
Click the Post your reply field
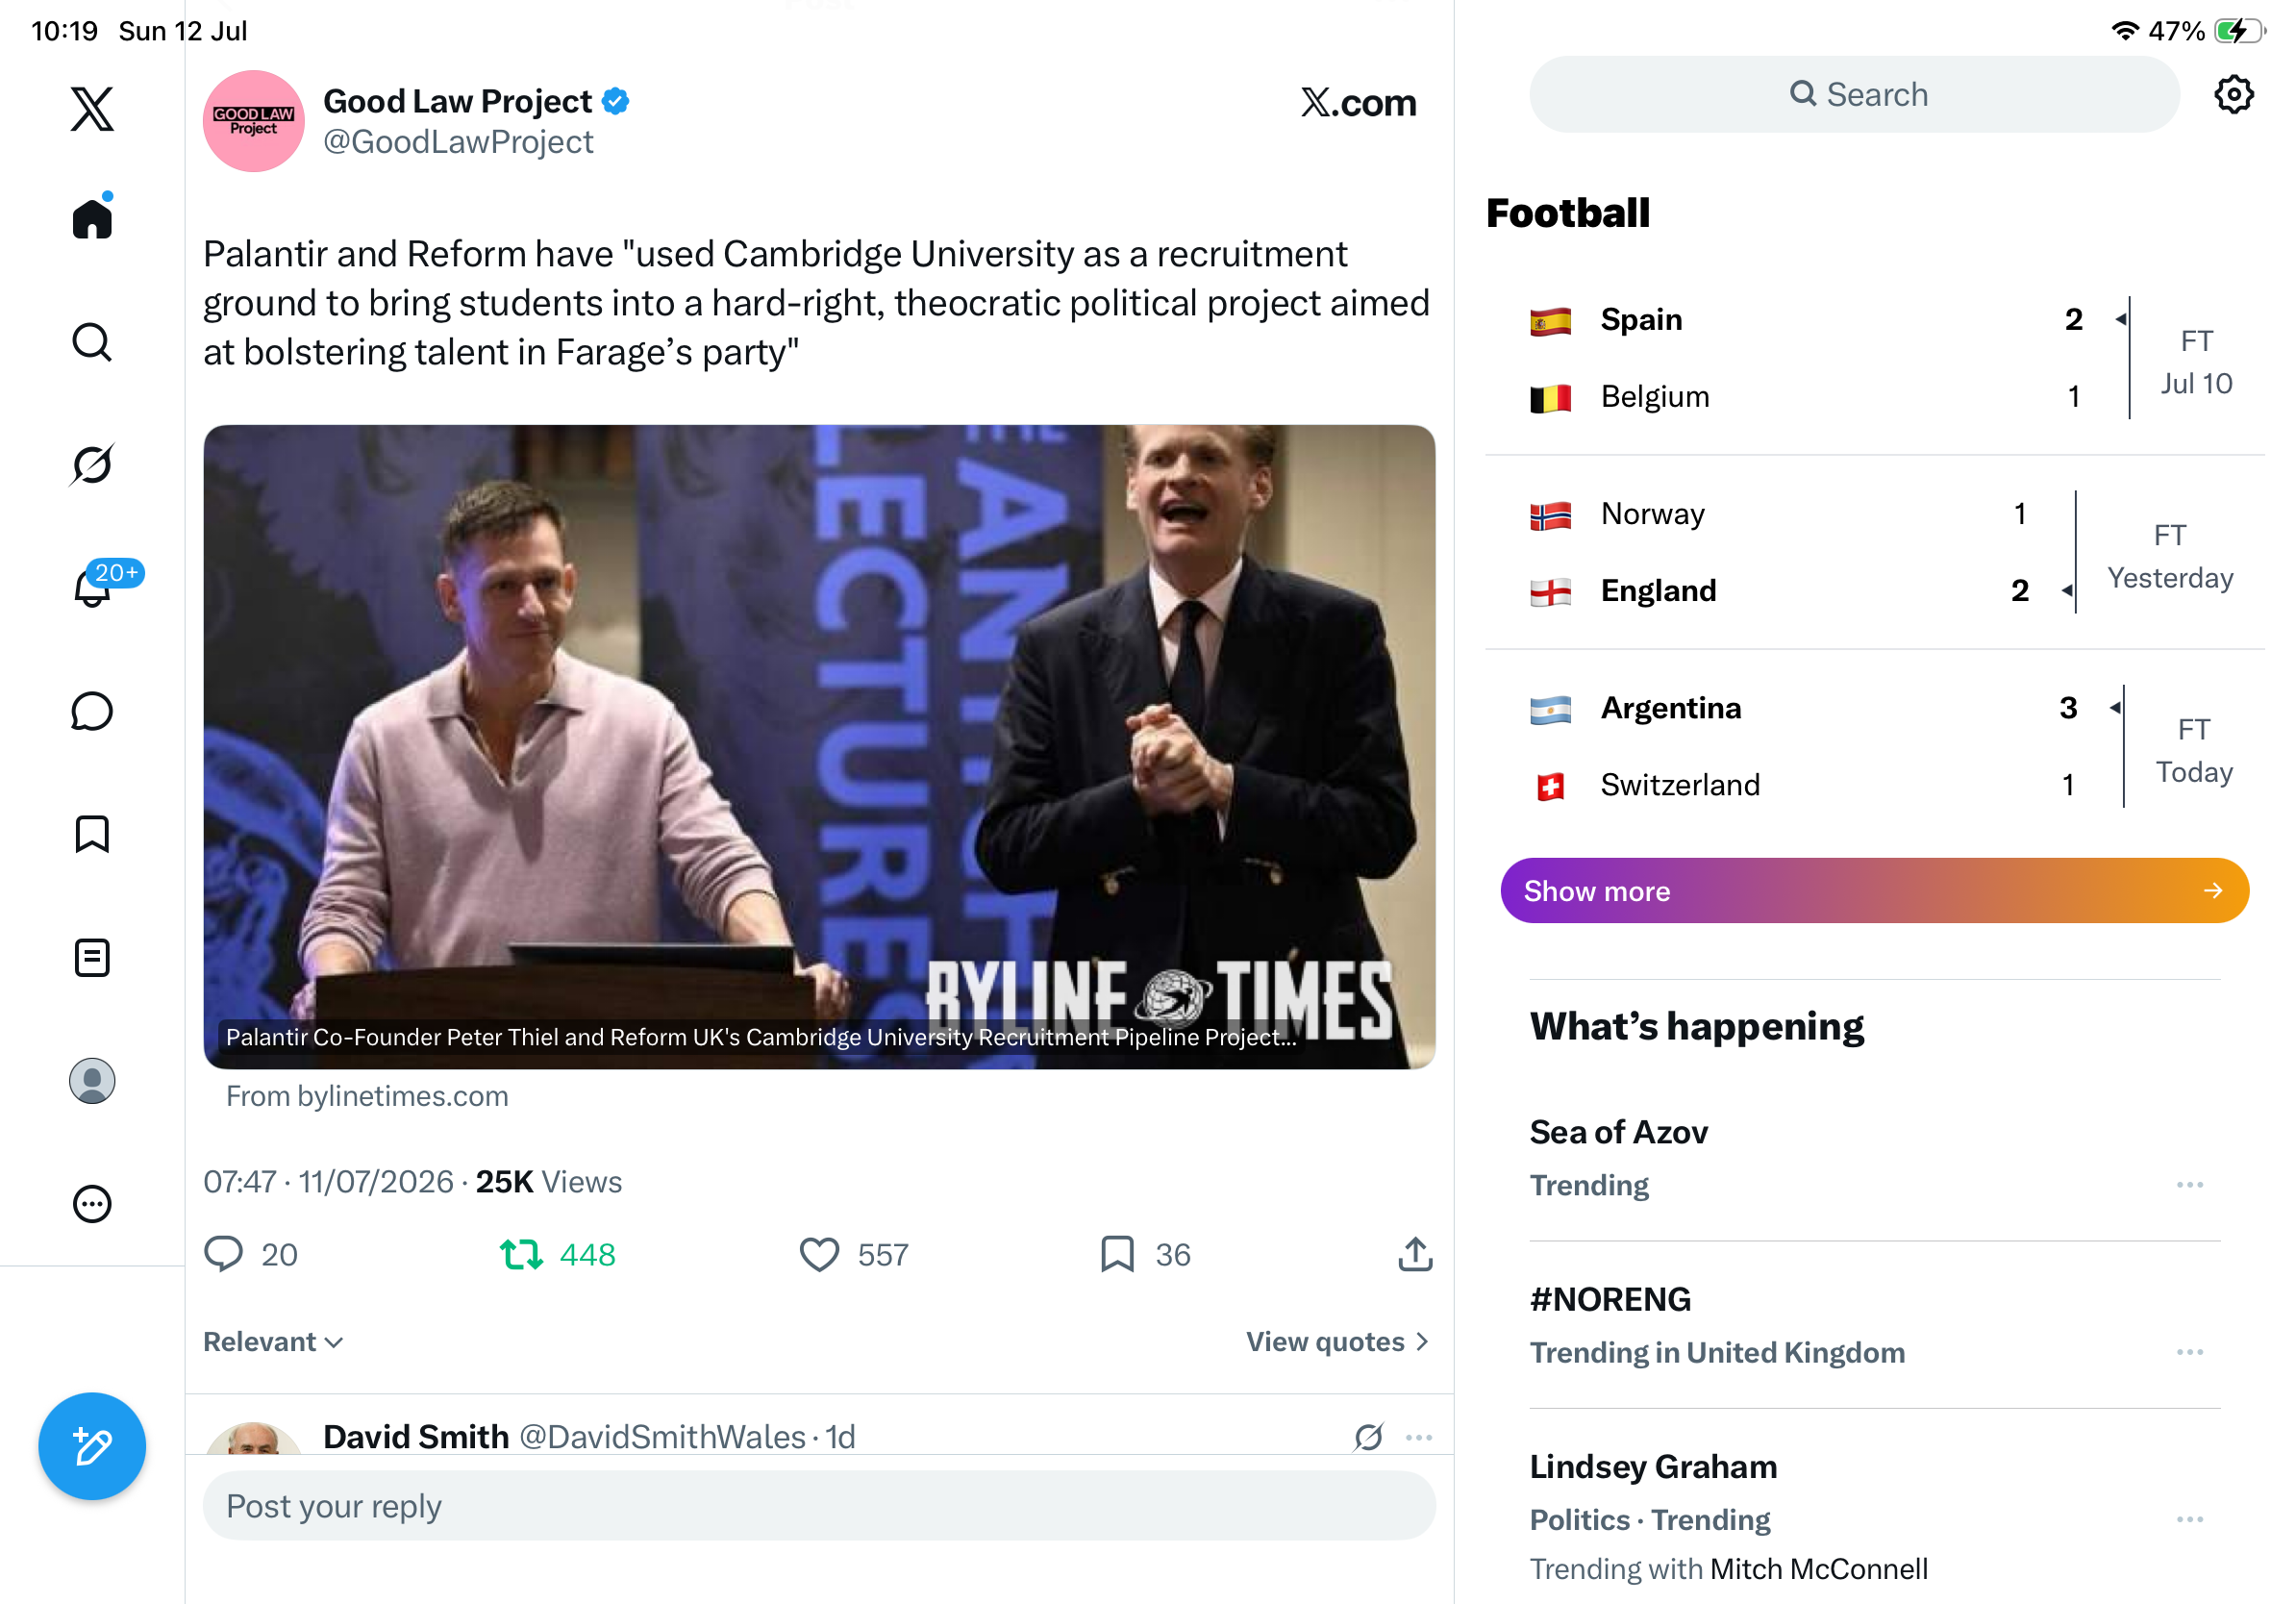(819, 1506)
